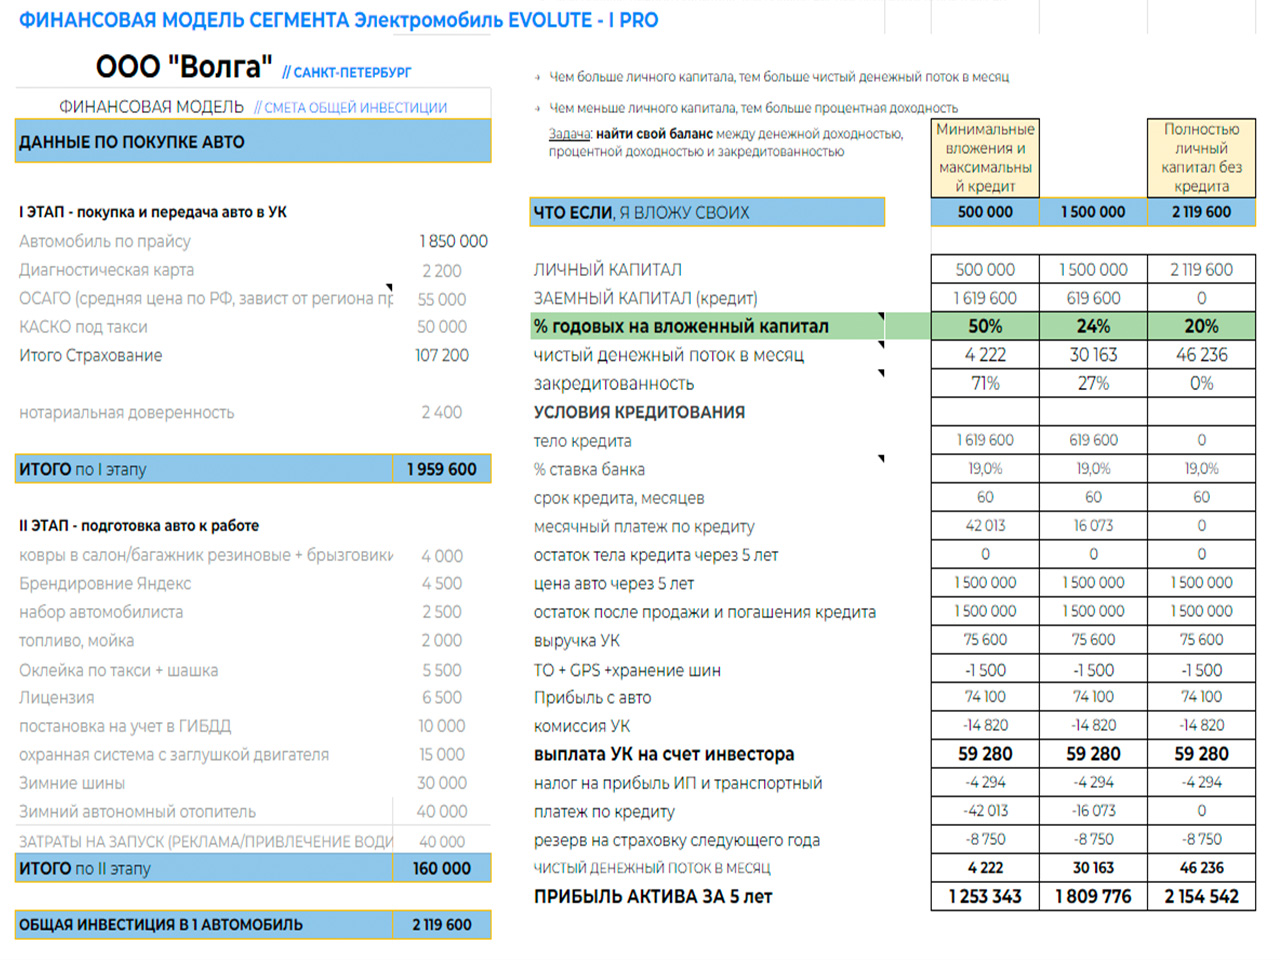Select the '// СМЕТА ОБЩЕЙ ИНВЕСТИЦИИ' subtitle
The height and width of the screenshot is (960, 1280).
tap(350, 107)
